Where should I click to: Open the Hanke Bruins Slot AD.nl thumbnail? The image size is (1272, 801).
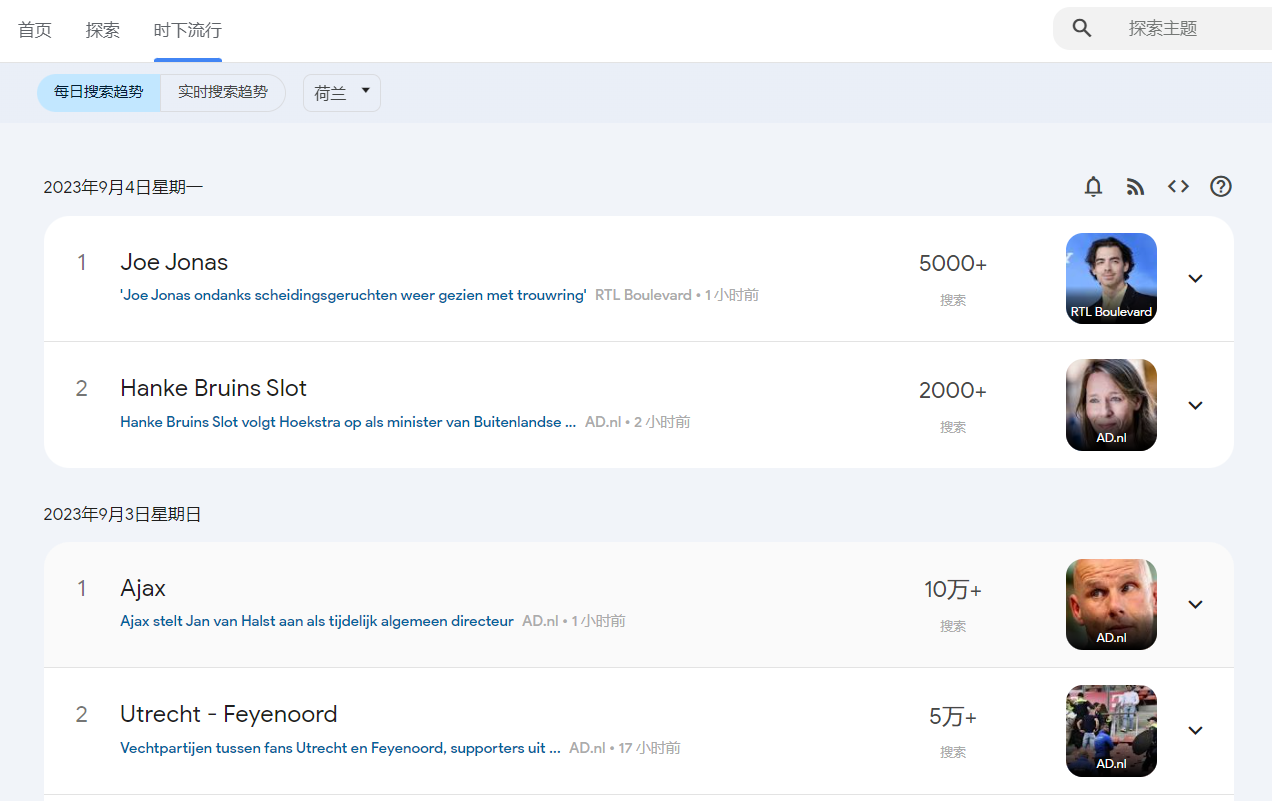1111,405
